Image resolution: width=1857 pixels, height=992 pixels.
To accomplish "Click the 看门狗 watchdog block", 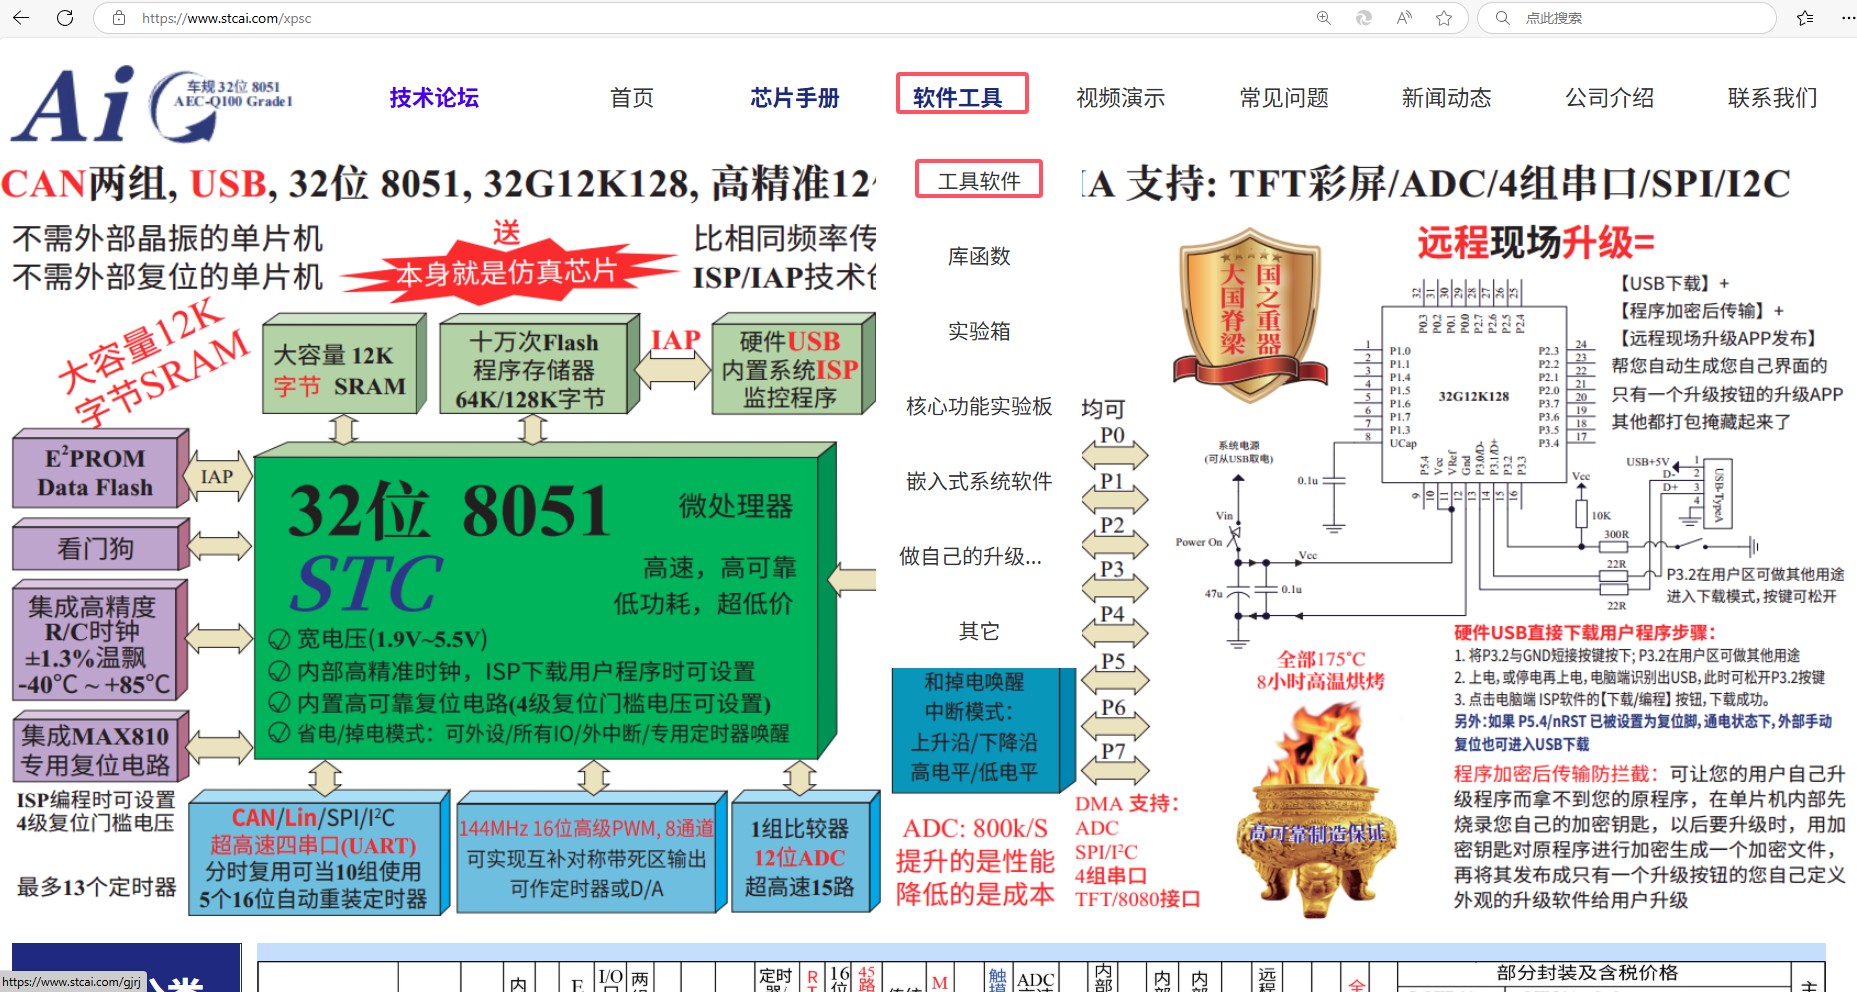I will point(100,546).
